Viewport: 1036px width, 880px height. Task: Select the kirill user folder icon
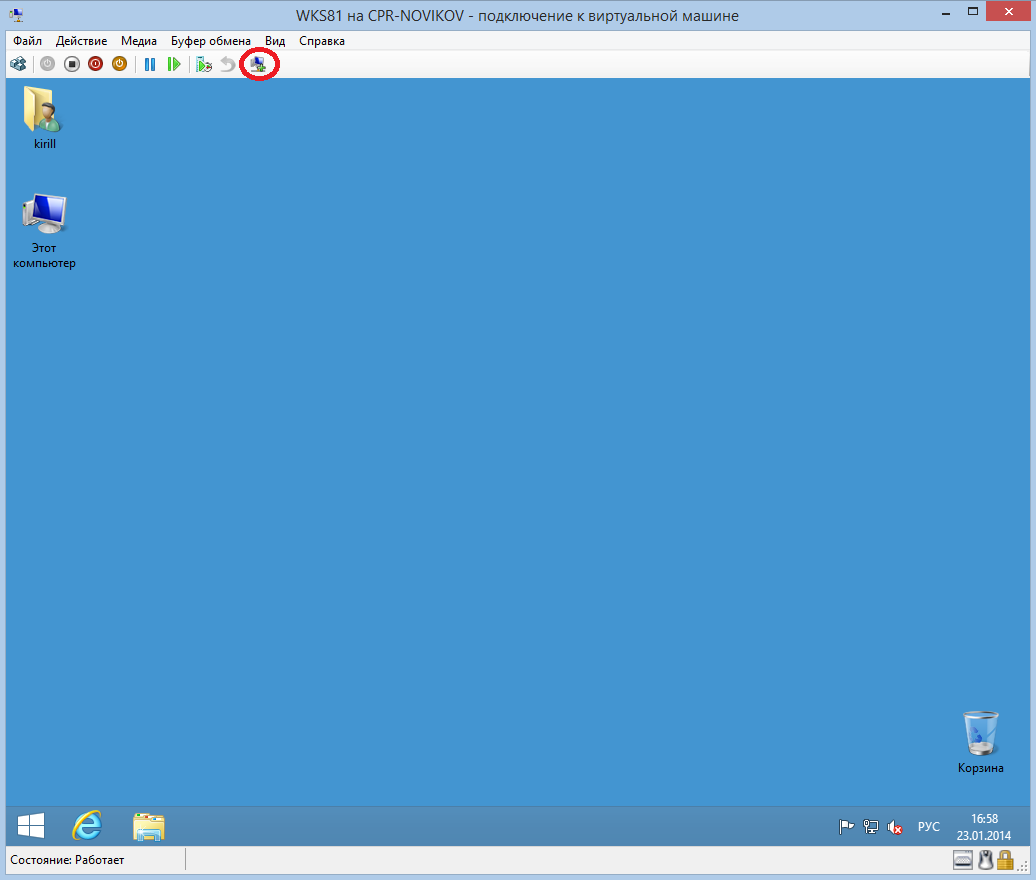[x=44, y=112]
